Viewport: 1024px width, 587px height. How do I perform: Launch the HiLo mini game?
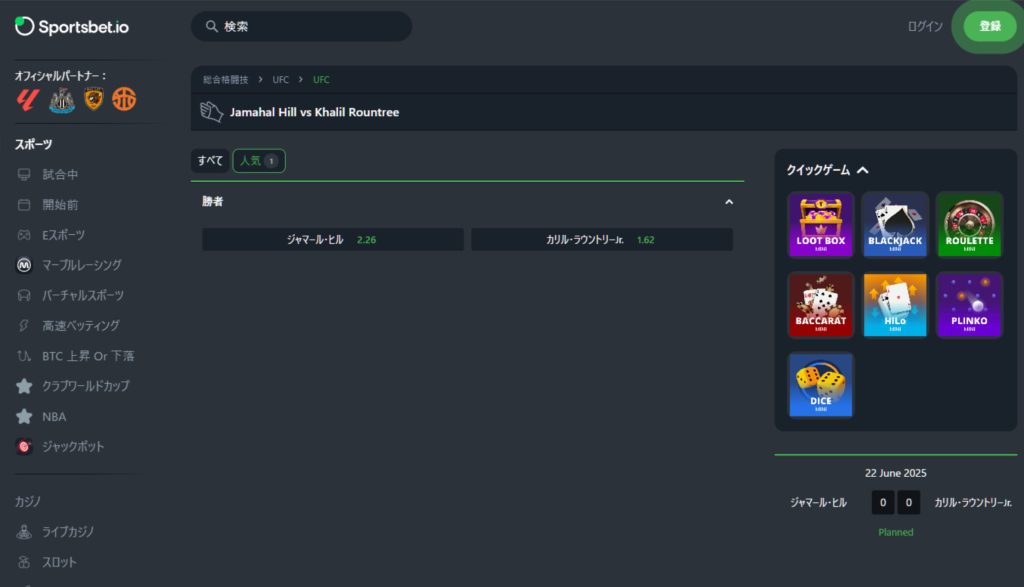click(x=895, y=305)
